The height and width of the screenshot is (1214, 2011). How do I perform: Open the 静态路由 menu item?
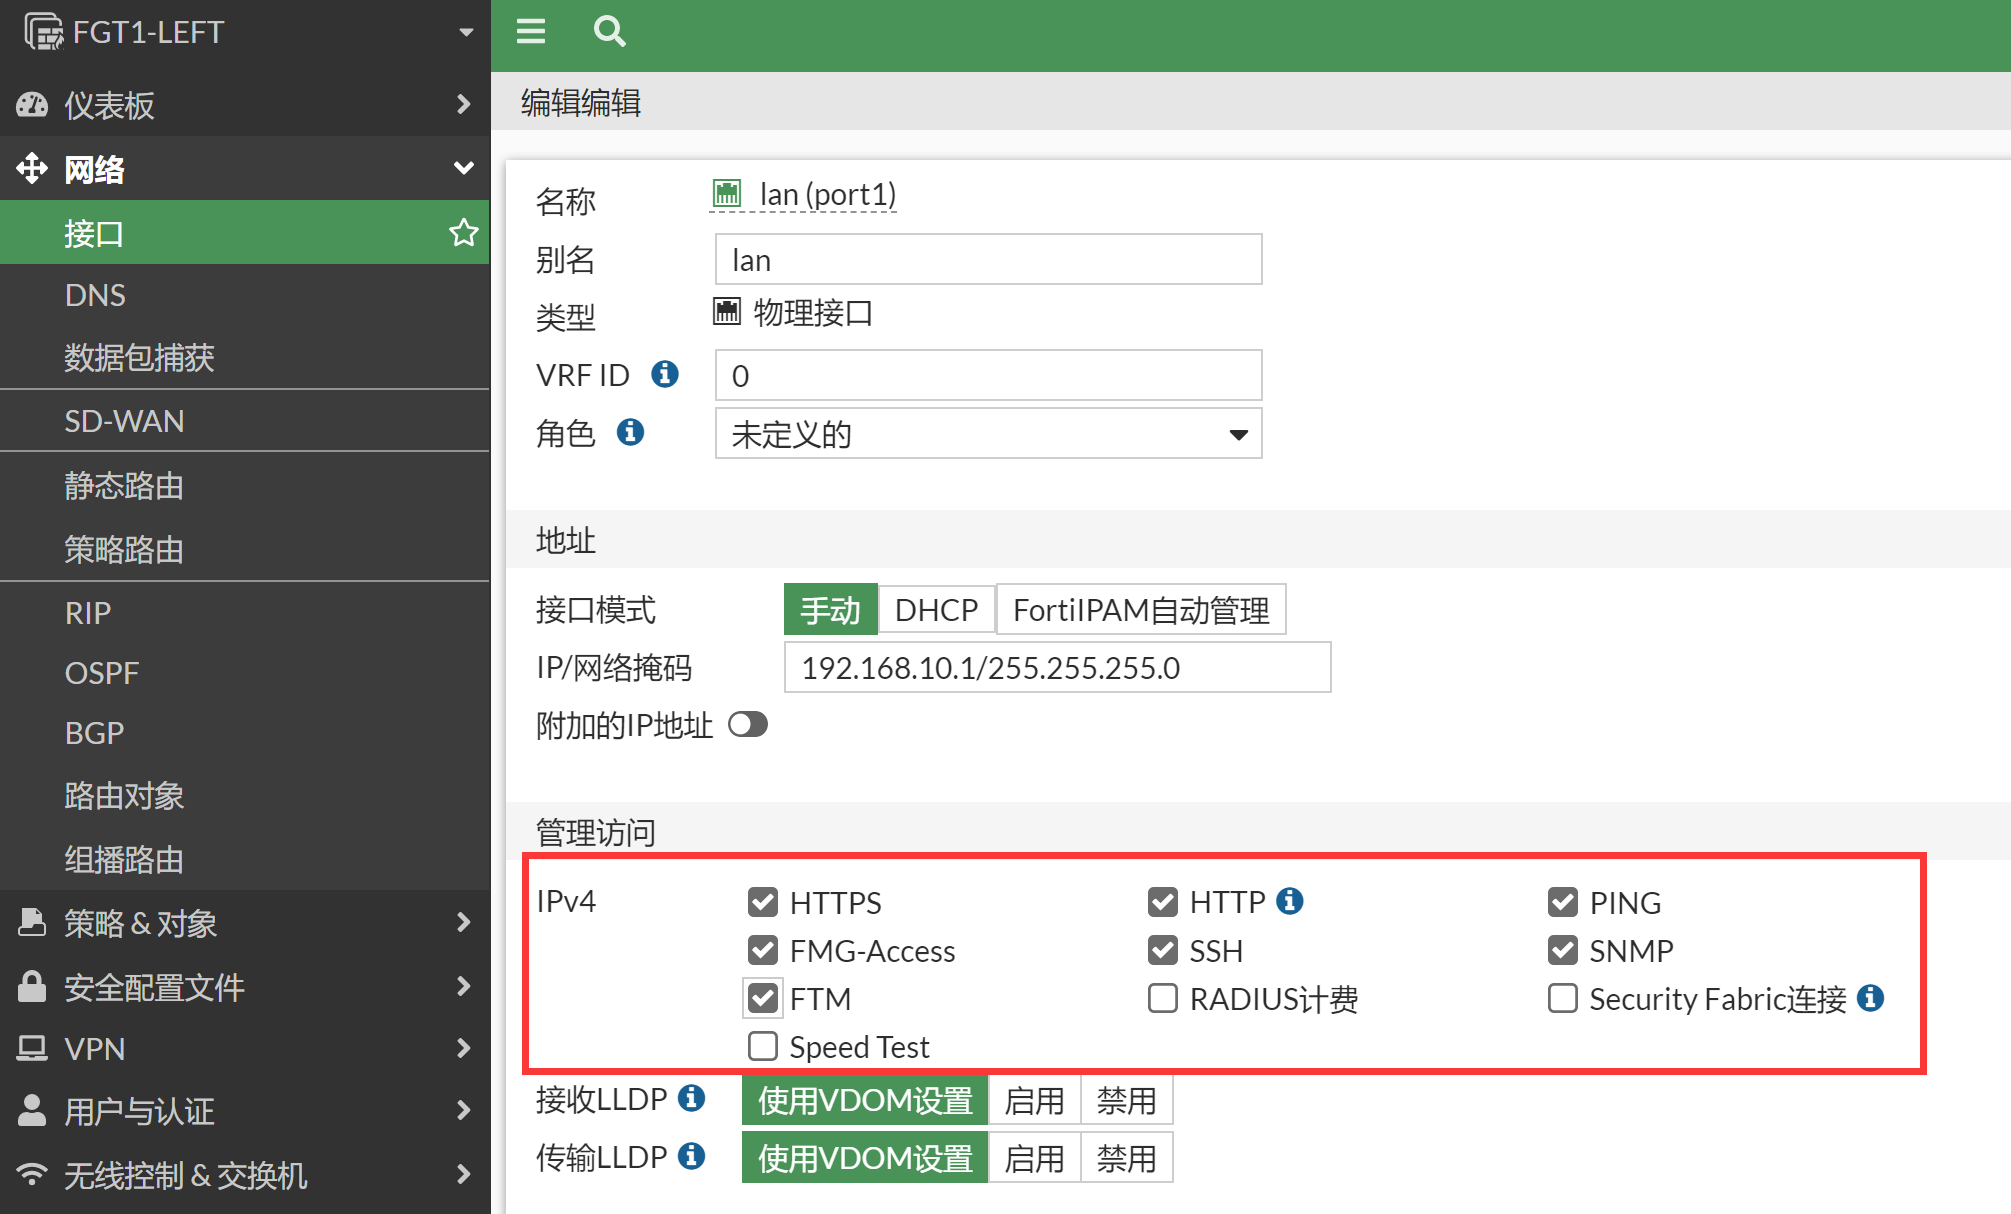pos(124,486)
